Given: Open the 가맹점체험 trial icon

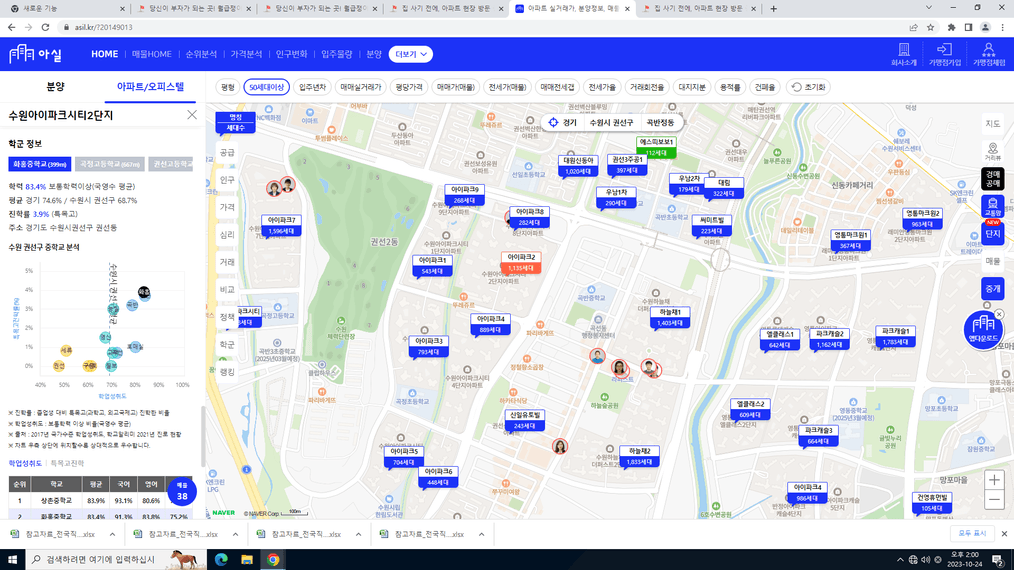Looking at the screenshot, I should (989, 54).
